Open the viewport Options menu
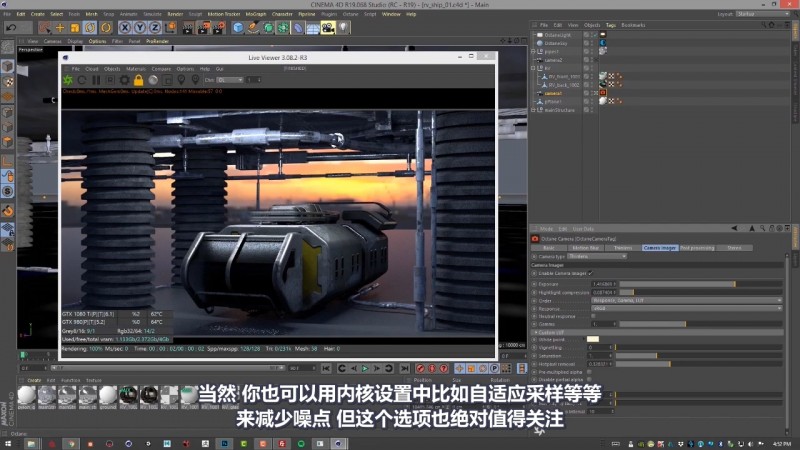 97,41
